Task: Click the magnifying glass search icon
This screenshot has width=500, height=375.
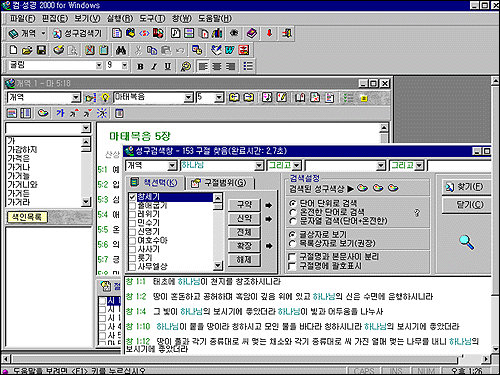Action: [467, 242]
